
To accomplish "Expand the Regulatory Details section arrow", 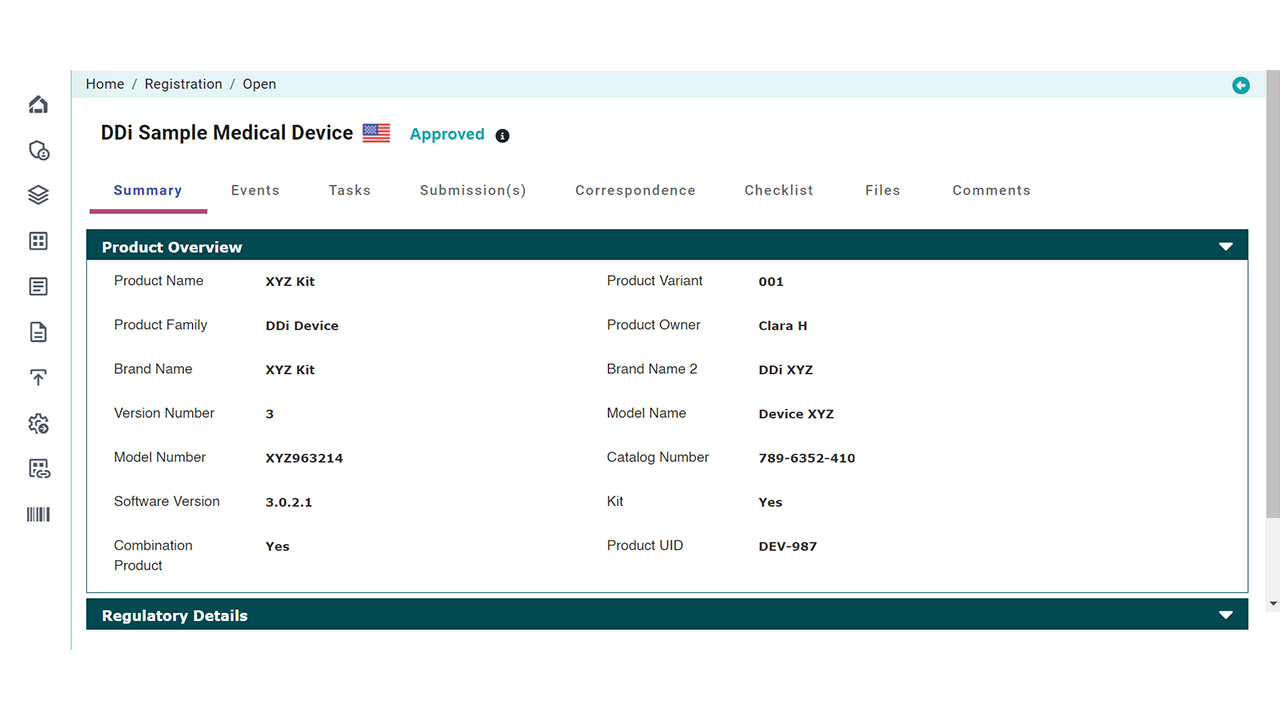I will click(1225, 615).
